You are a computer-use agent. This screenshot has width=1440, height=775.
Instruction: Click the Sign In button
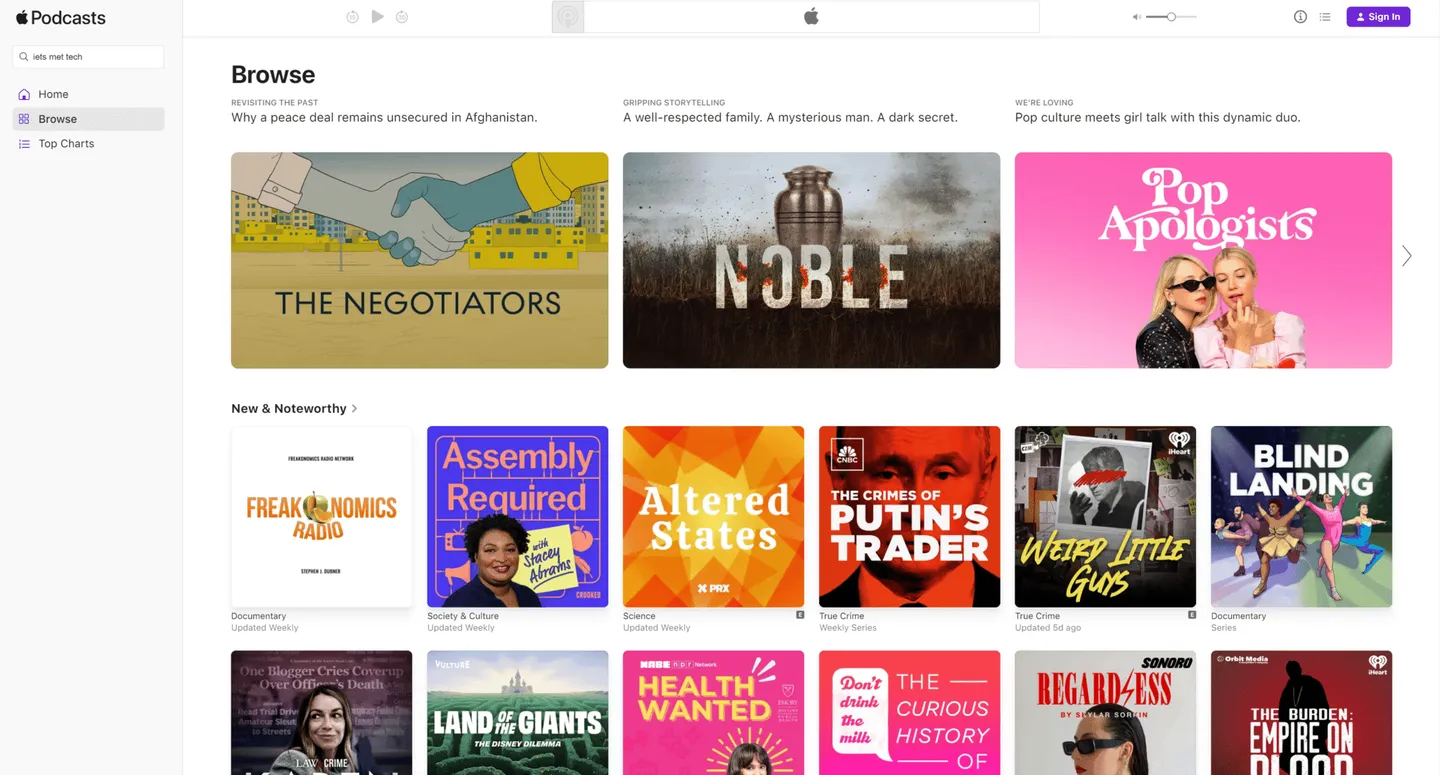[x=1378, y=17]
